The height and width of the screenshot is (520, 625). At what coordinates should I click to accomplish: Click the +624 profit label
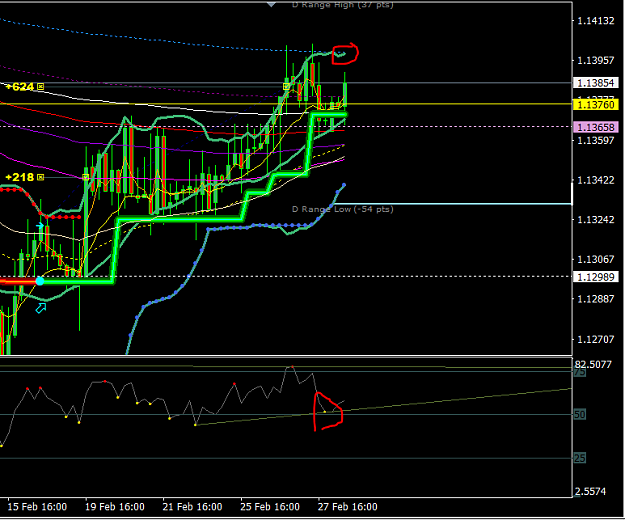[x=20, y=86]
